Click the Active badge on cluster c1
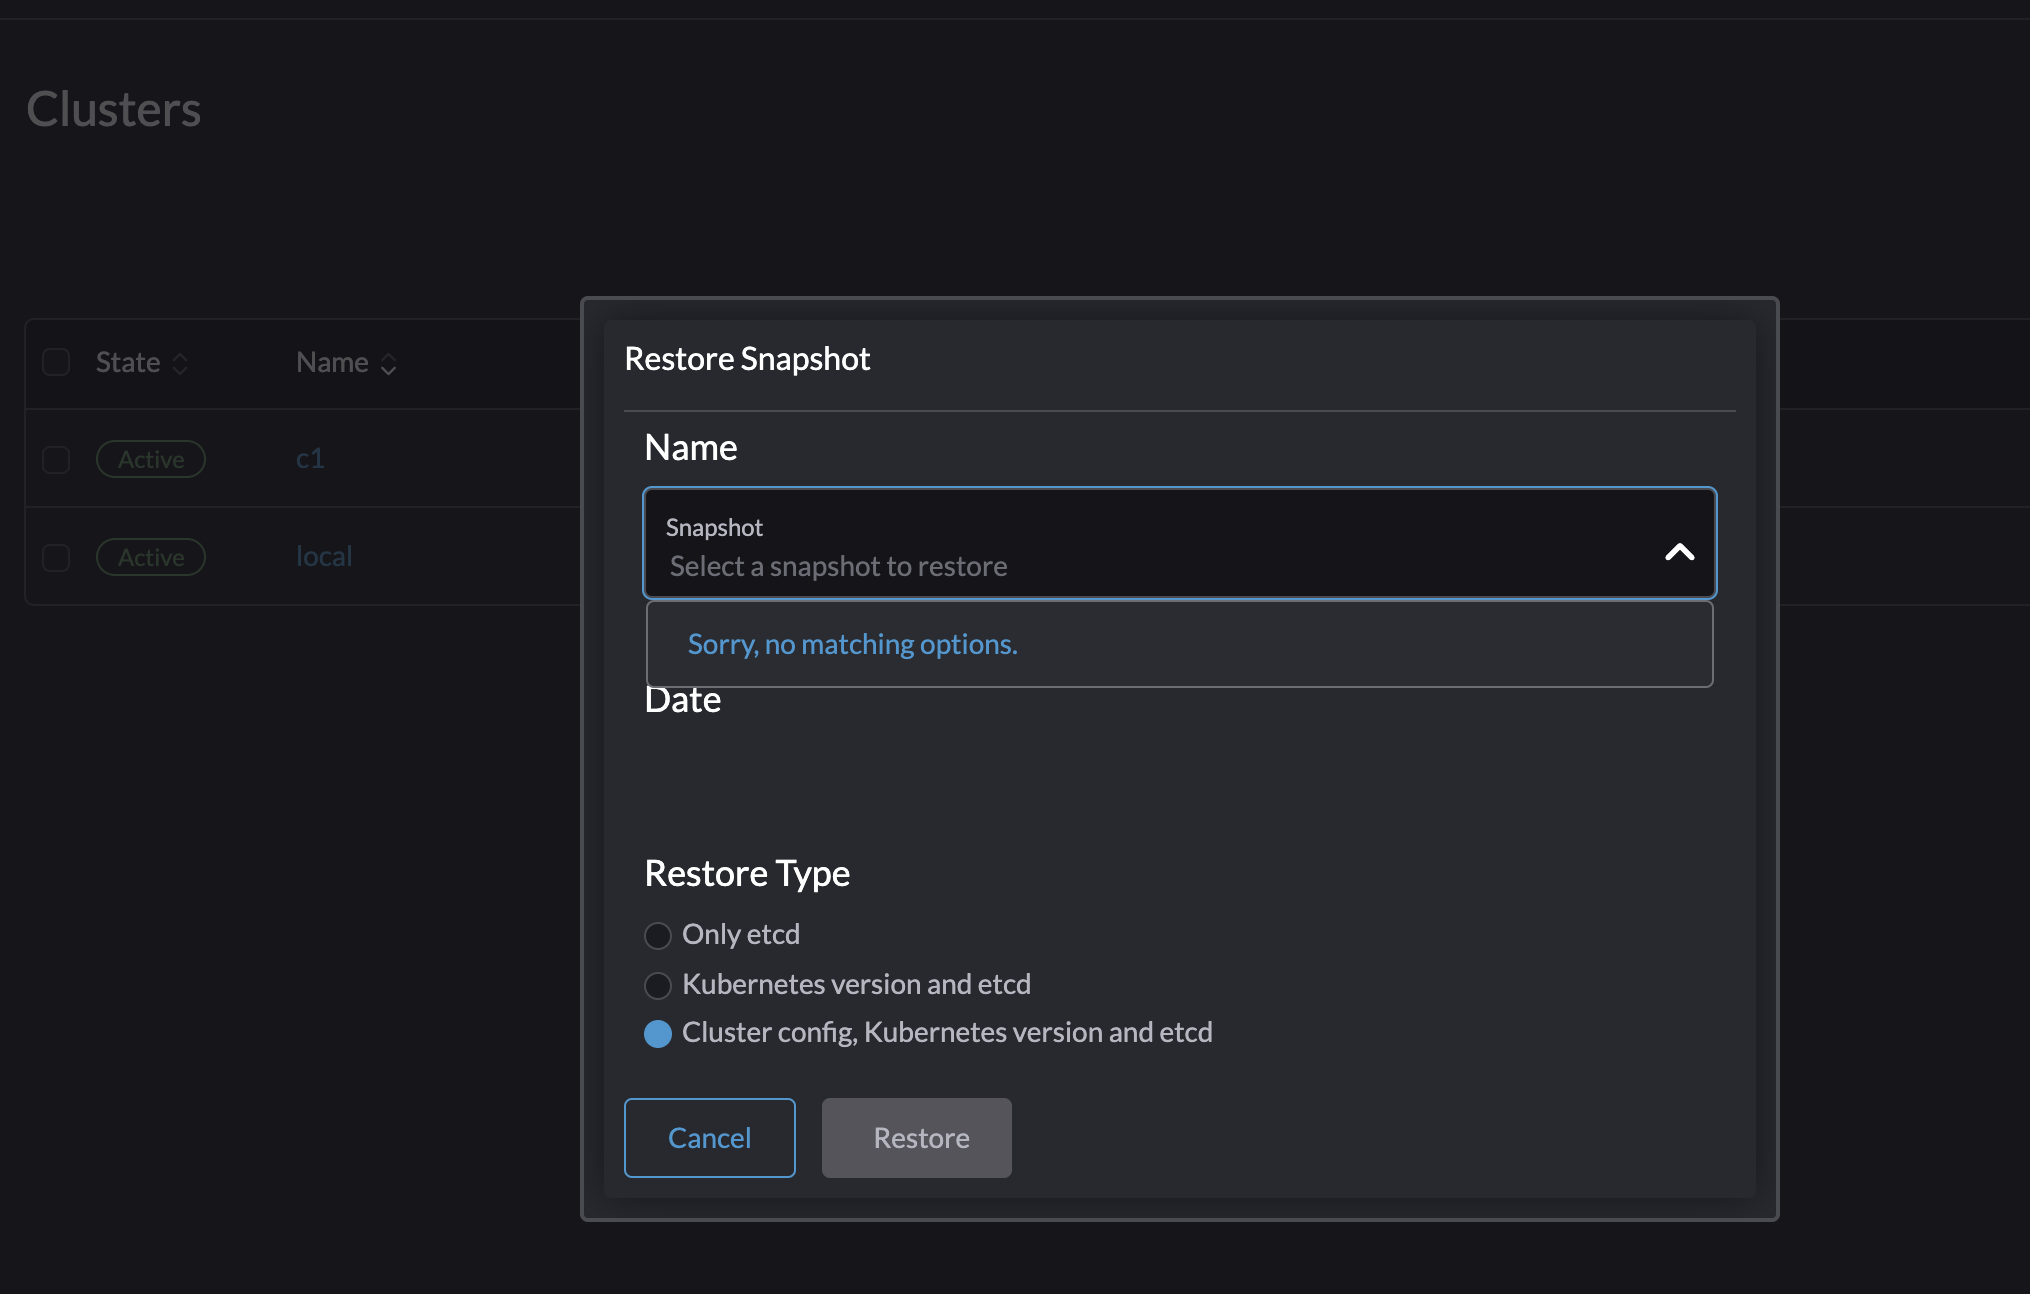 pos(150,459)
